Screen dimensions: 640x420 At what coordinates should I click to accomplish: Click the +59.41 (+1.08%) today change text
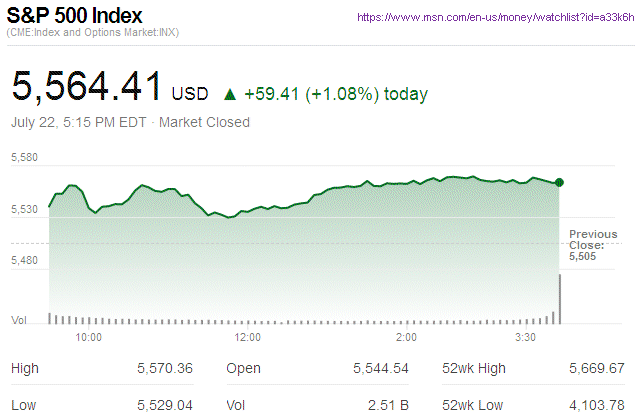point(335,94)
